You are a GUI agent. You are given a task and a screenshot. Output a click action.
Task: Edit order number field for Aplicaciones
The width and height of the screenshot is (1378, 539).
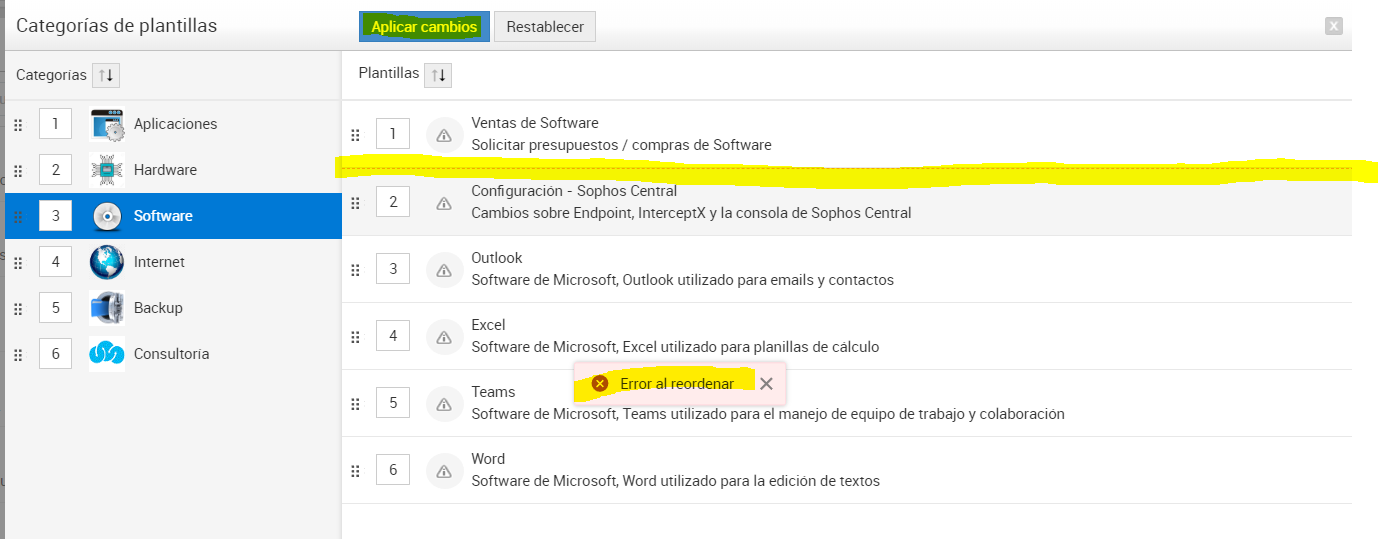55,124
